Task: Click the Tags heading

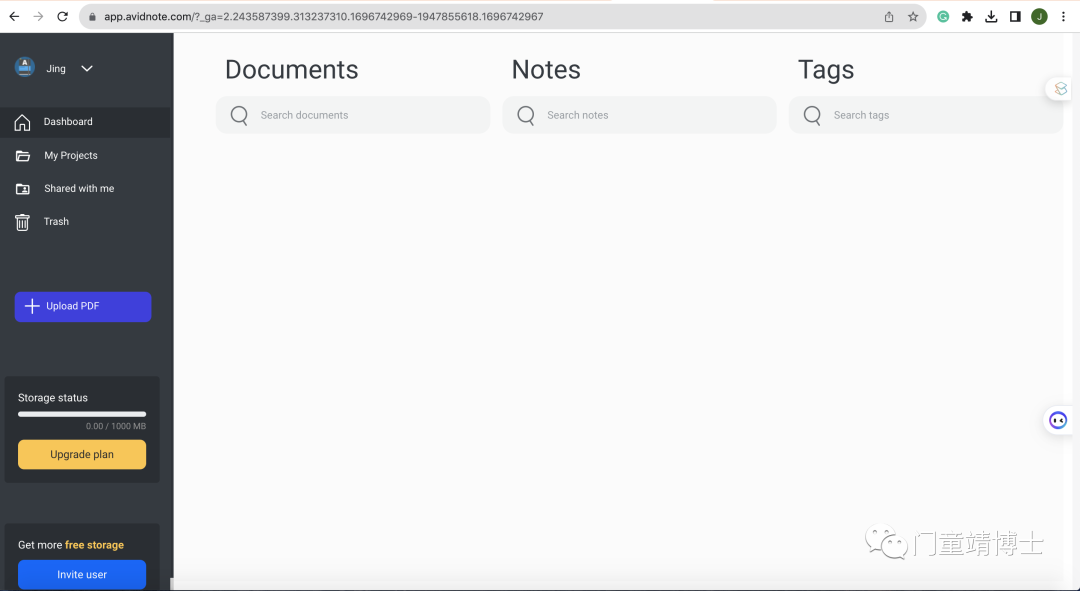Action: [x=826, y=70]
